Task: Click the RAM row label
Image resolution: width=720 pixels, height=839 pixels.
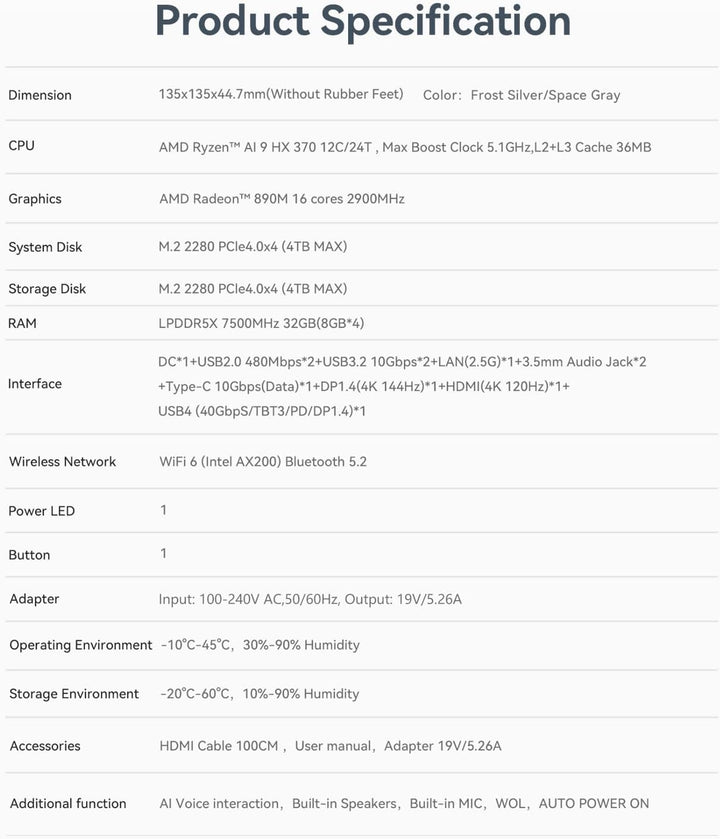Action: [x=23, y=323]
